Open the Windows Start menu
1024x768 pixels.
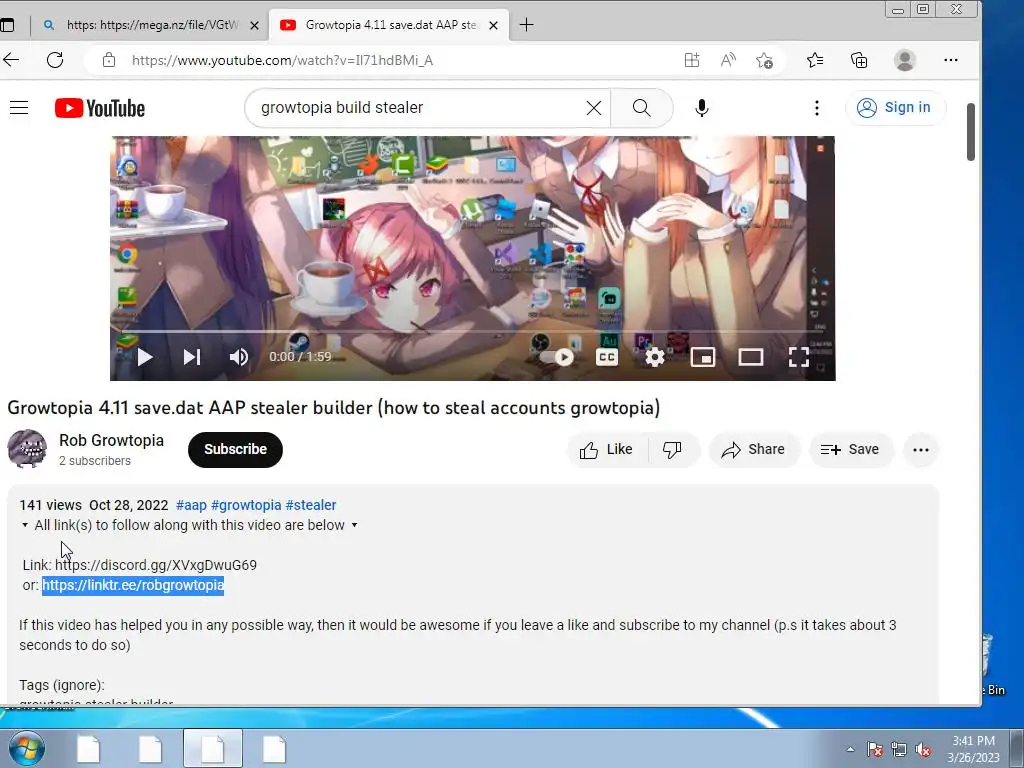click(27, 748)
